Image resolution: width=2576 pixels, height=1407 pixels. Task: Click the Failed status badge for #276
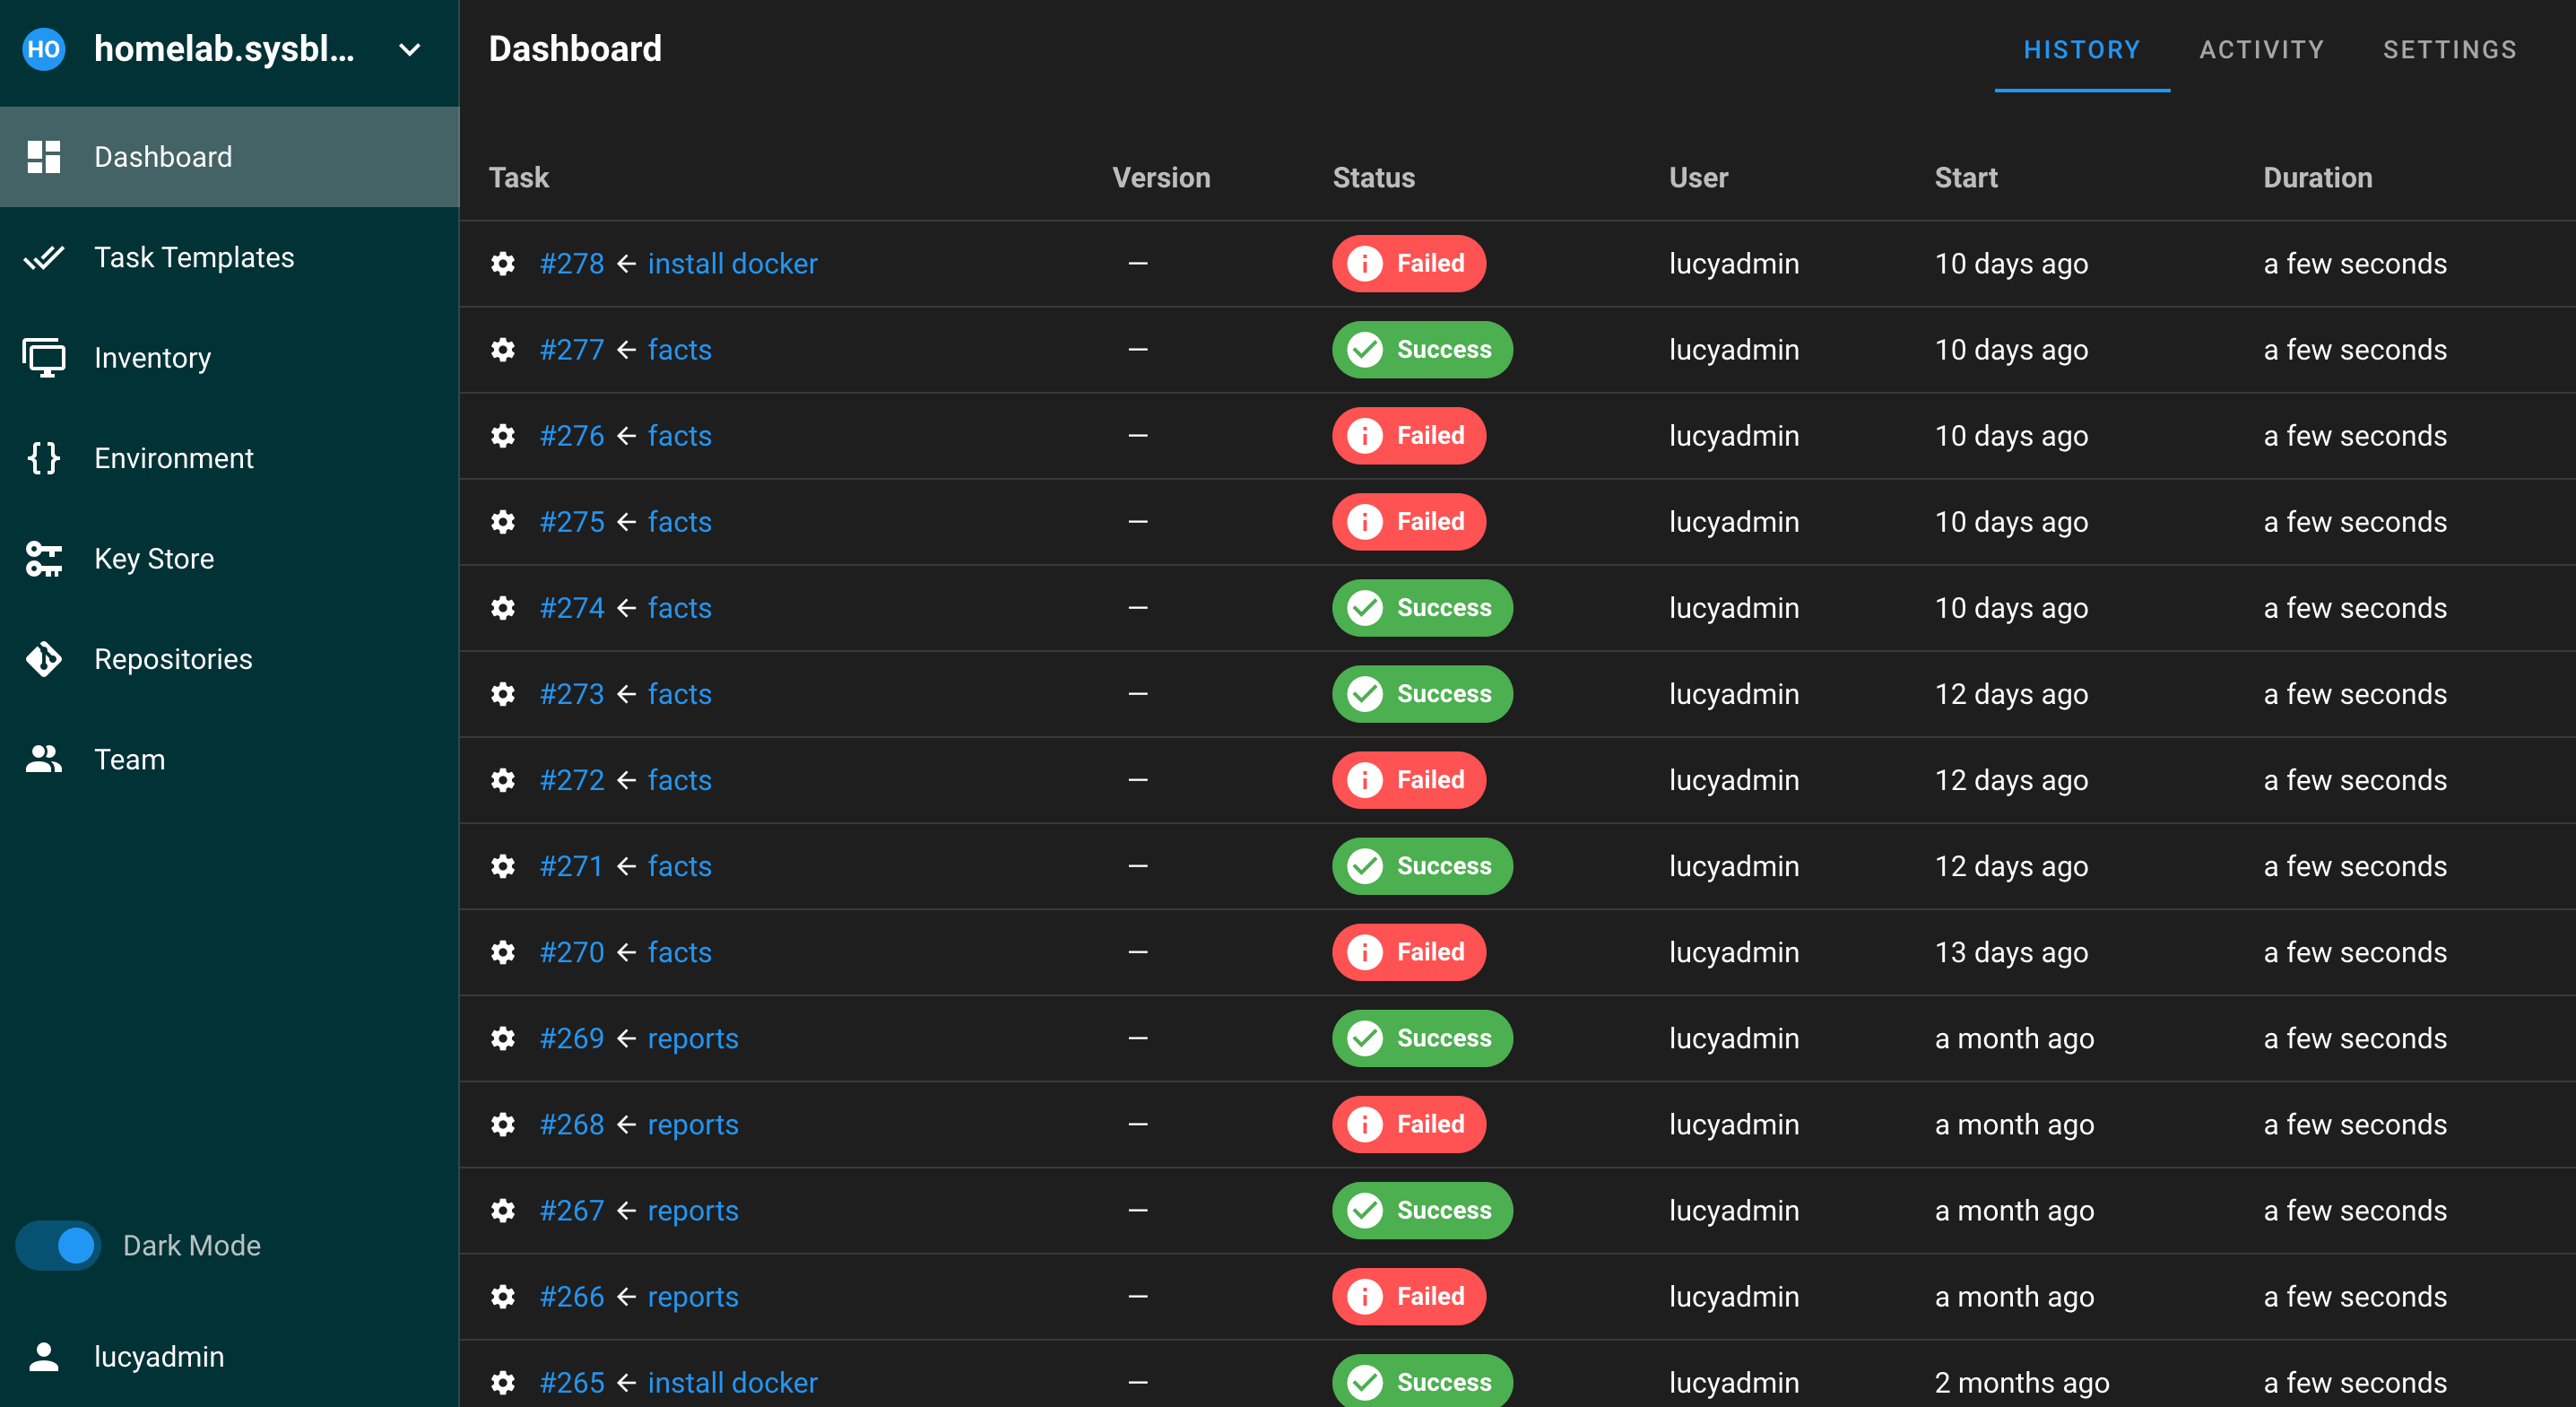[1408, 436]
